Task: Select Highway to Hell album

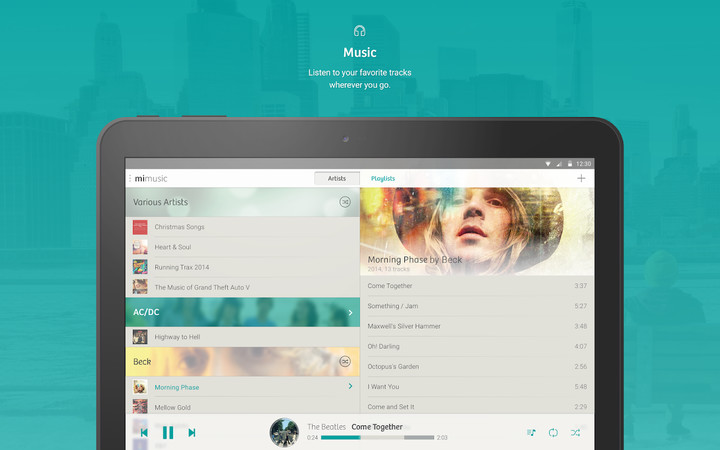Action: pos(177,337)
